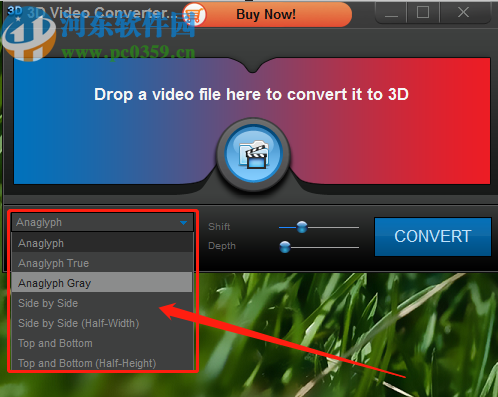Image resolution: width=498 pixels, height=397 pixels.
Task: Click the shopping cart icon beside Buy Now
Action: coord(194,14)
